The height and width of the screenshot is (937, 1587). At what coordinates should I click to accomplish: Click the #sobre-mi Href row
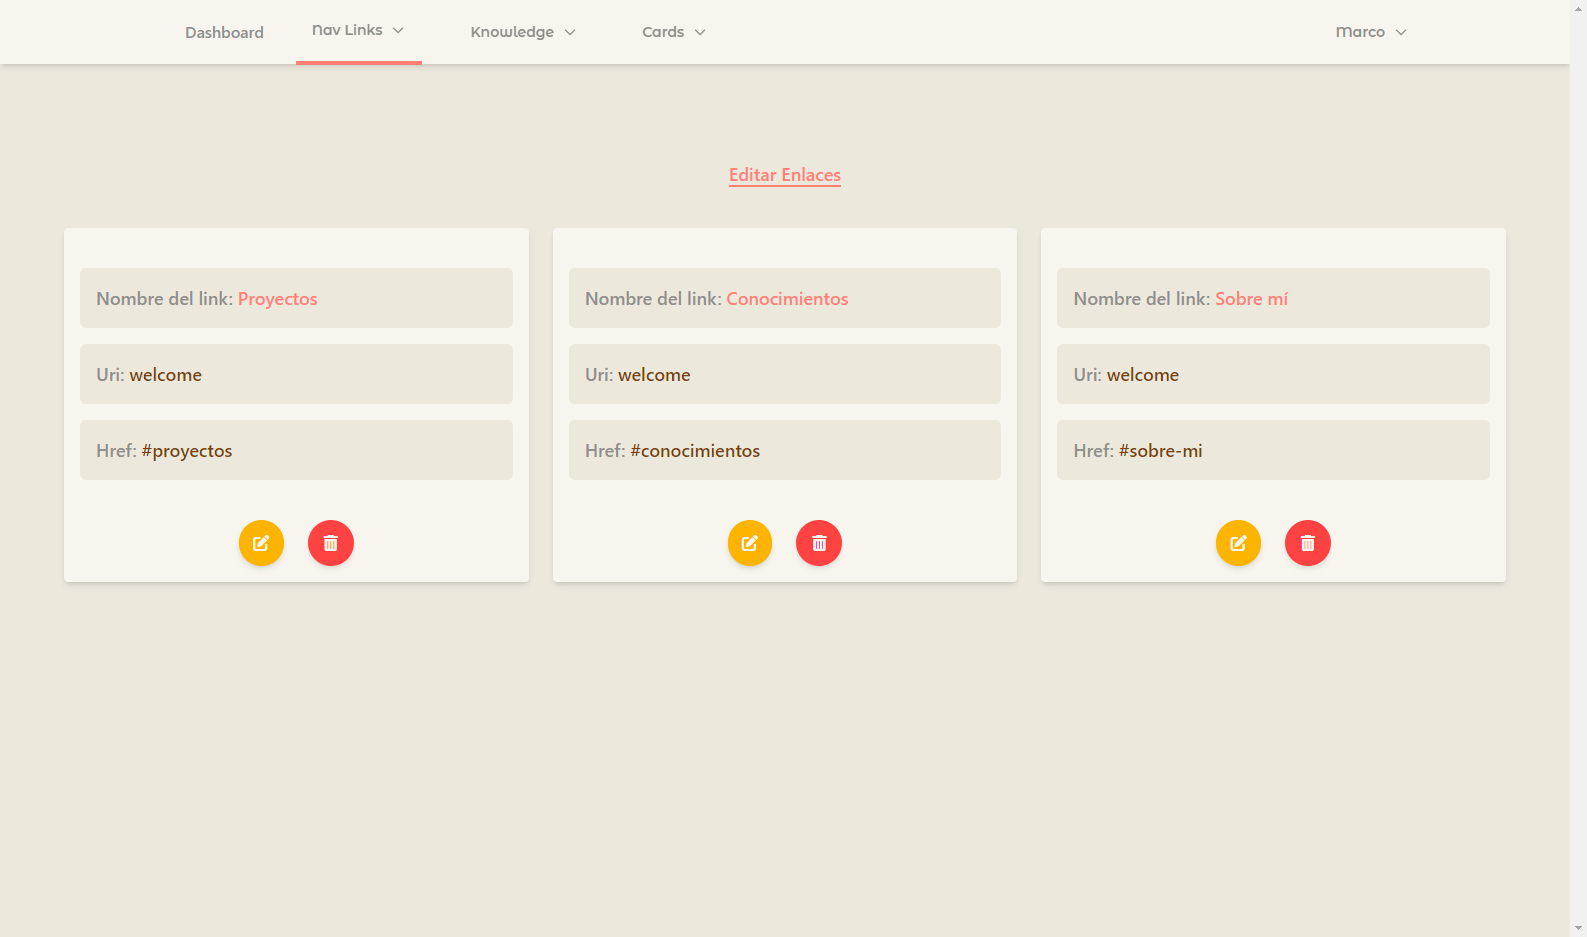pos(1272,451)
